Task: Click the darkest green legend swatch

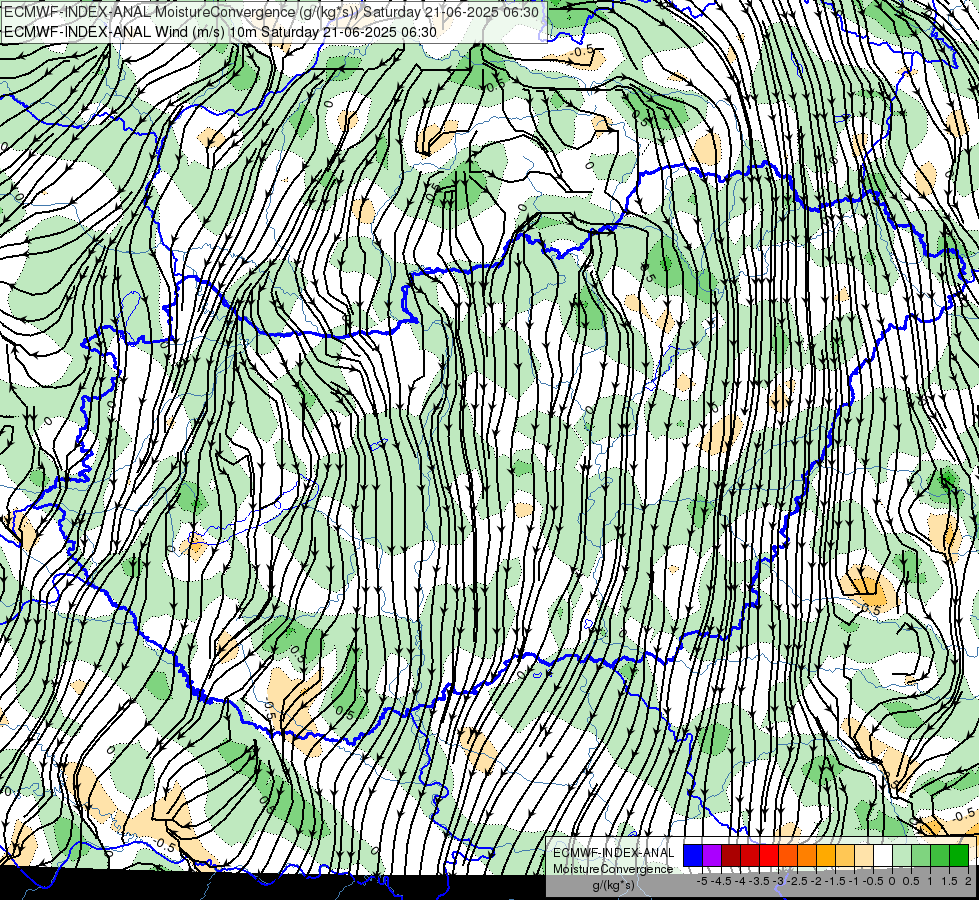Action: 959,855
